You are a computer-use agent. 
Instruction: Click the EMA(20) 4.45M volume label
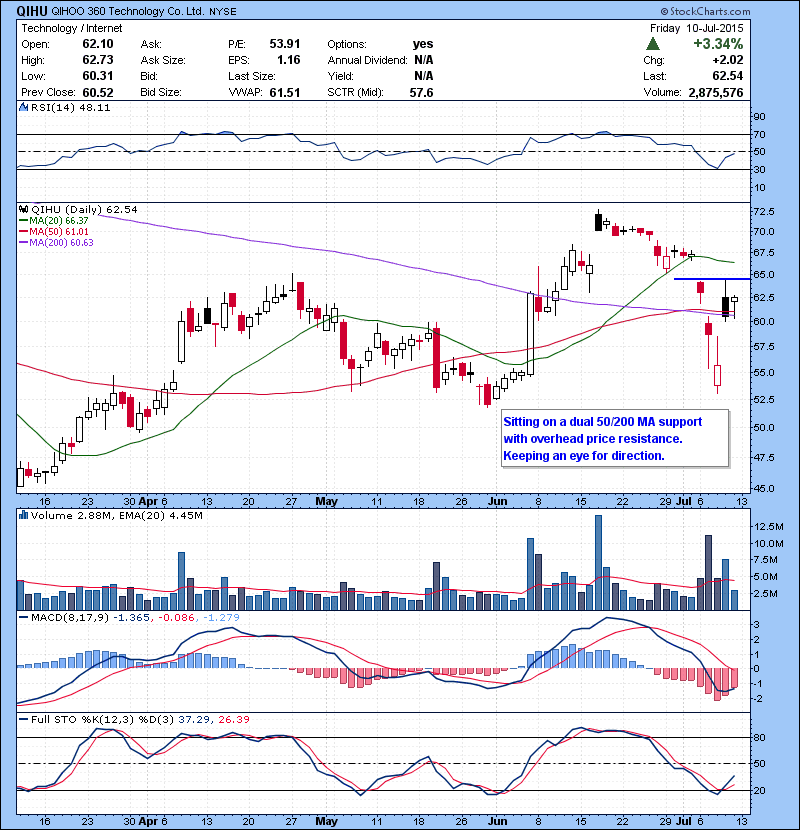(160, 516)
